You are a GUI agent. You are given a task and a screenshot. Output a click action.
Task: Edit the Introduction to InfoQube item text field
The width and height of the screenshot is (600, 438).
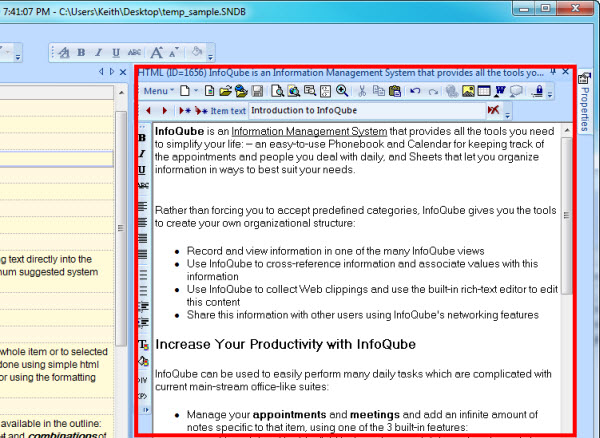click(x=367, y=111)
